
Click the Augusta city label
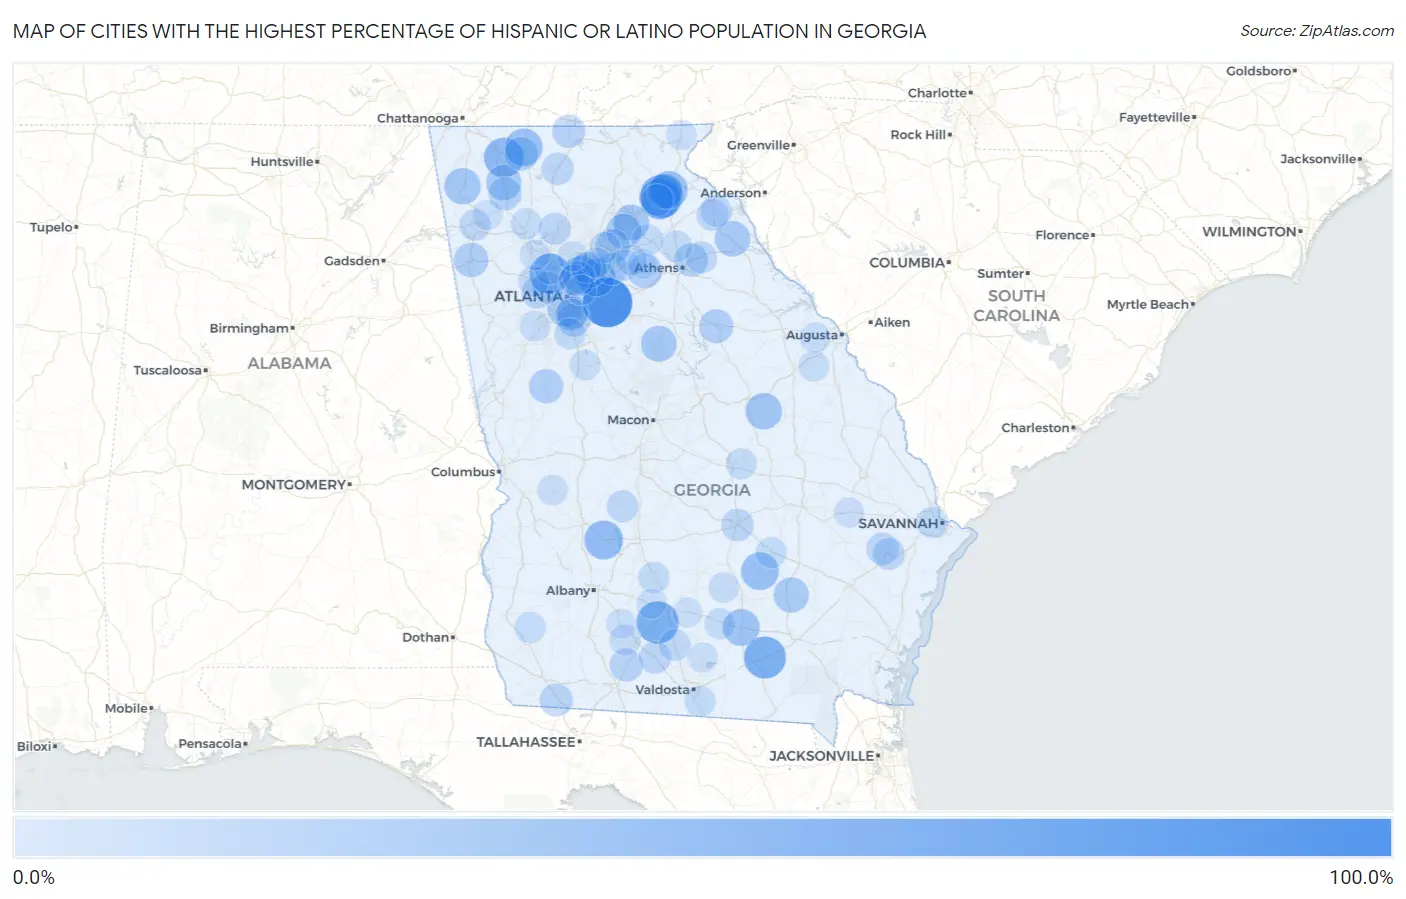[x=812, y=335]
